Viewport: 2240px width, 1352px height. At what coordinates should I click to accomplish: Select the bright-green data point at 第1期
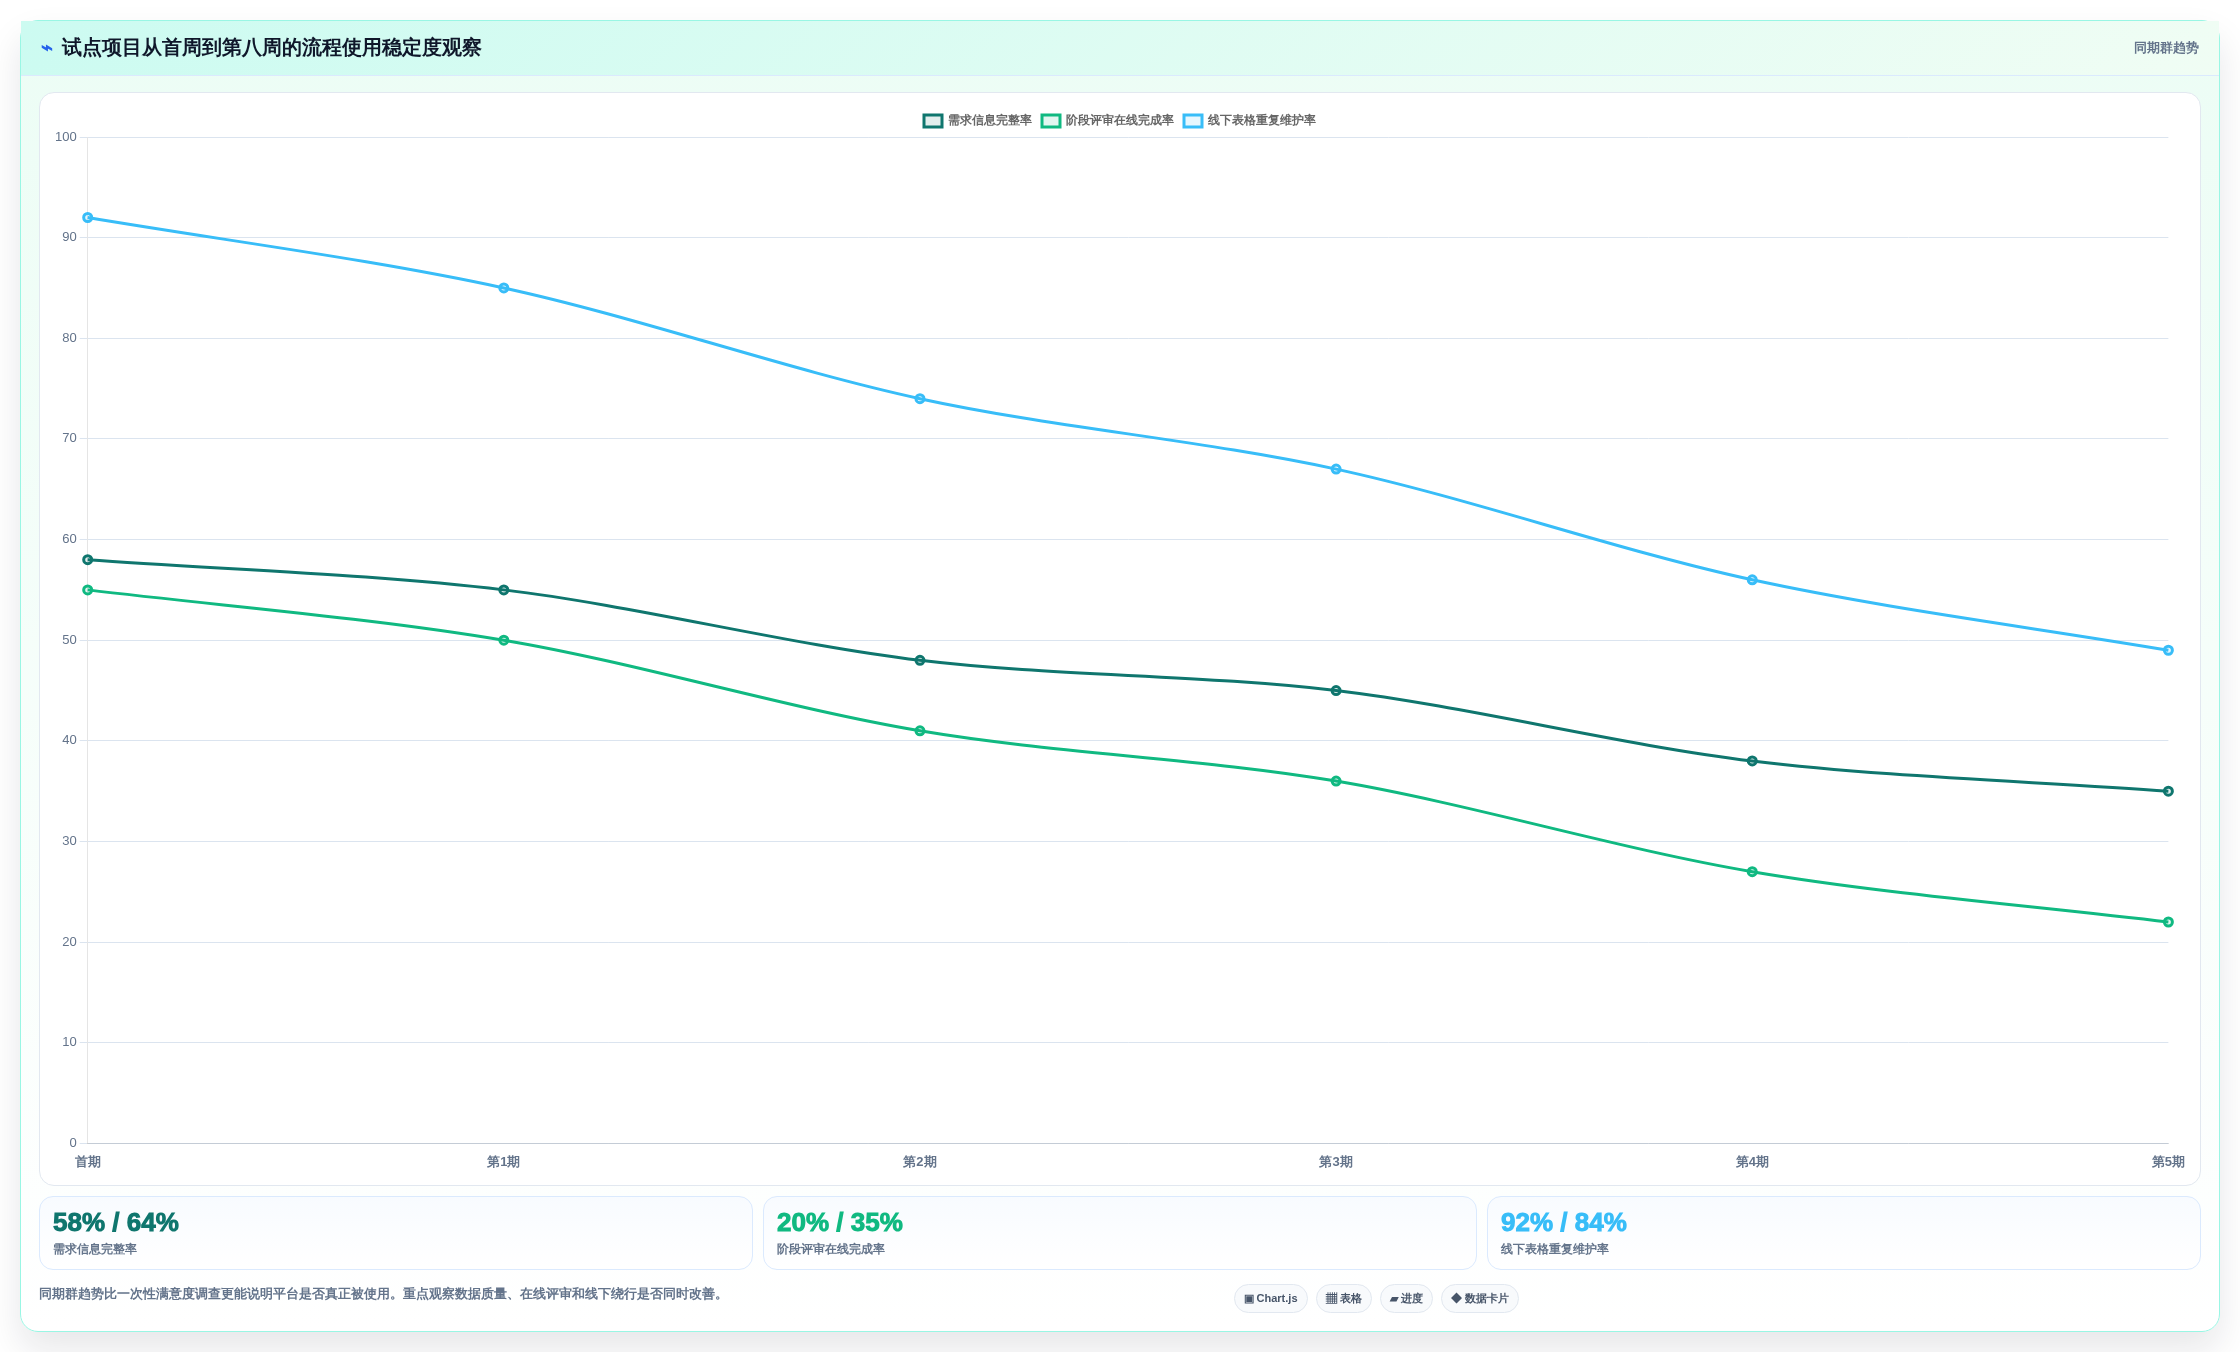click(x=504, y=640)
